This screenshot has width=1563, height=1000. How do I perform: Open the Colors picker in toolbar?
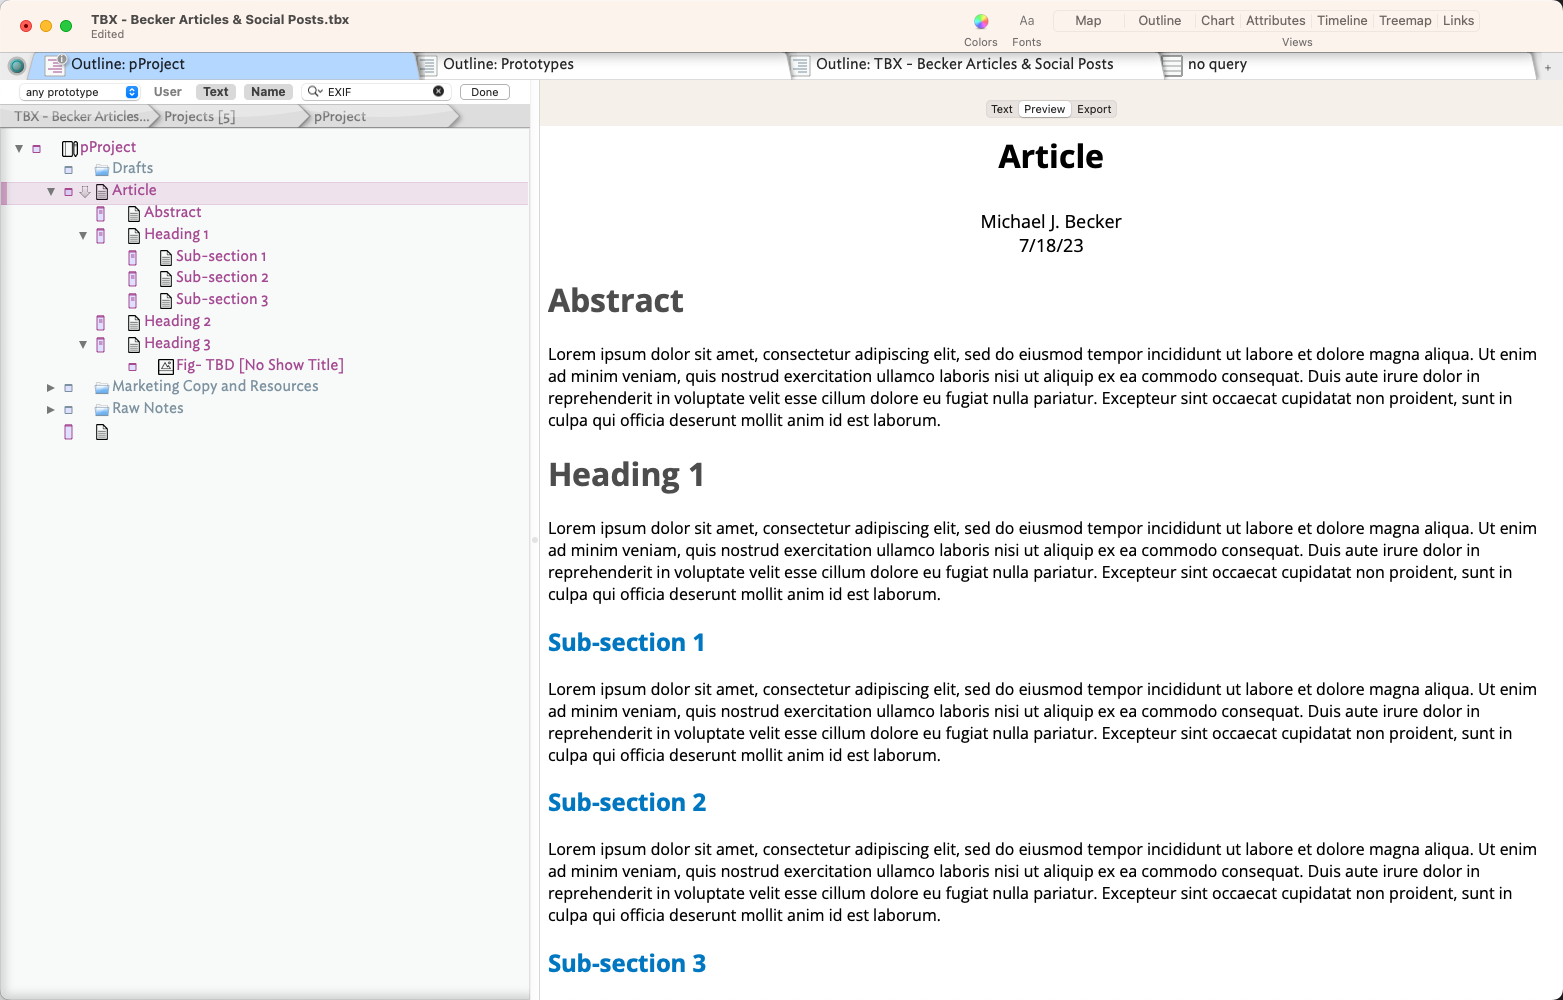[x=981, y=21]
